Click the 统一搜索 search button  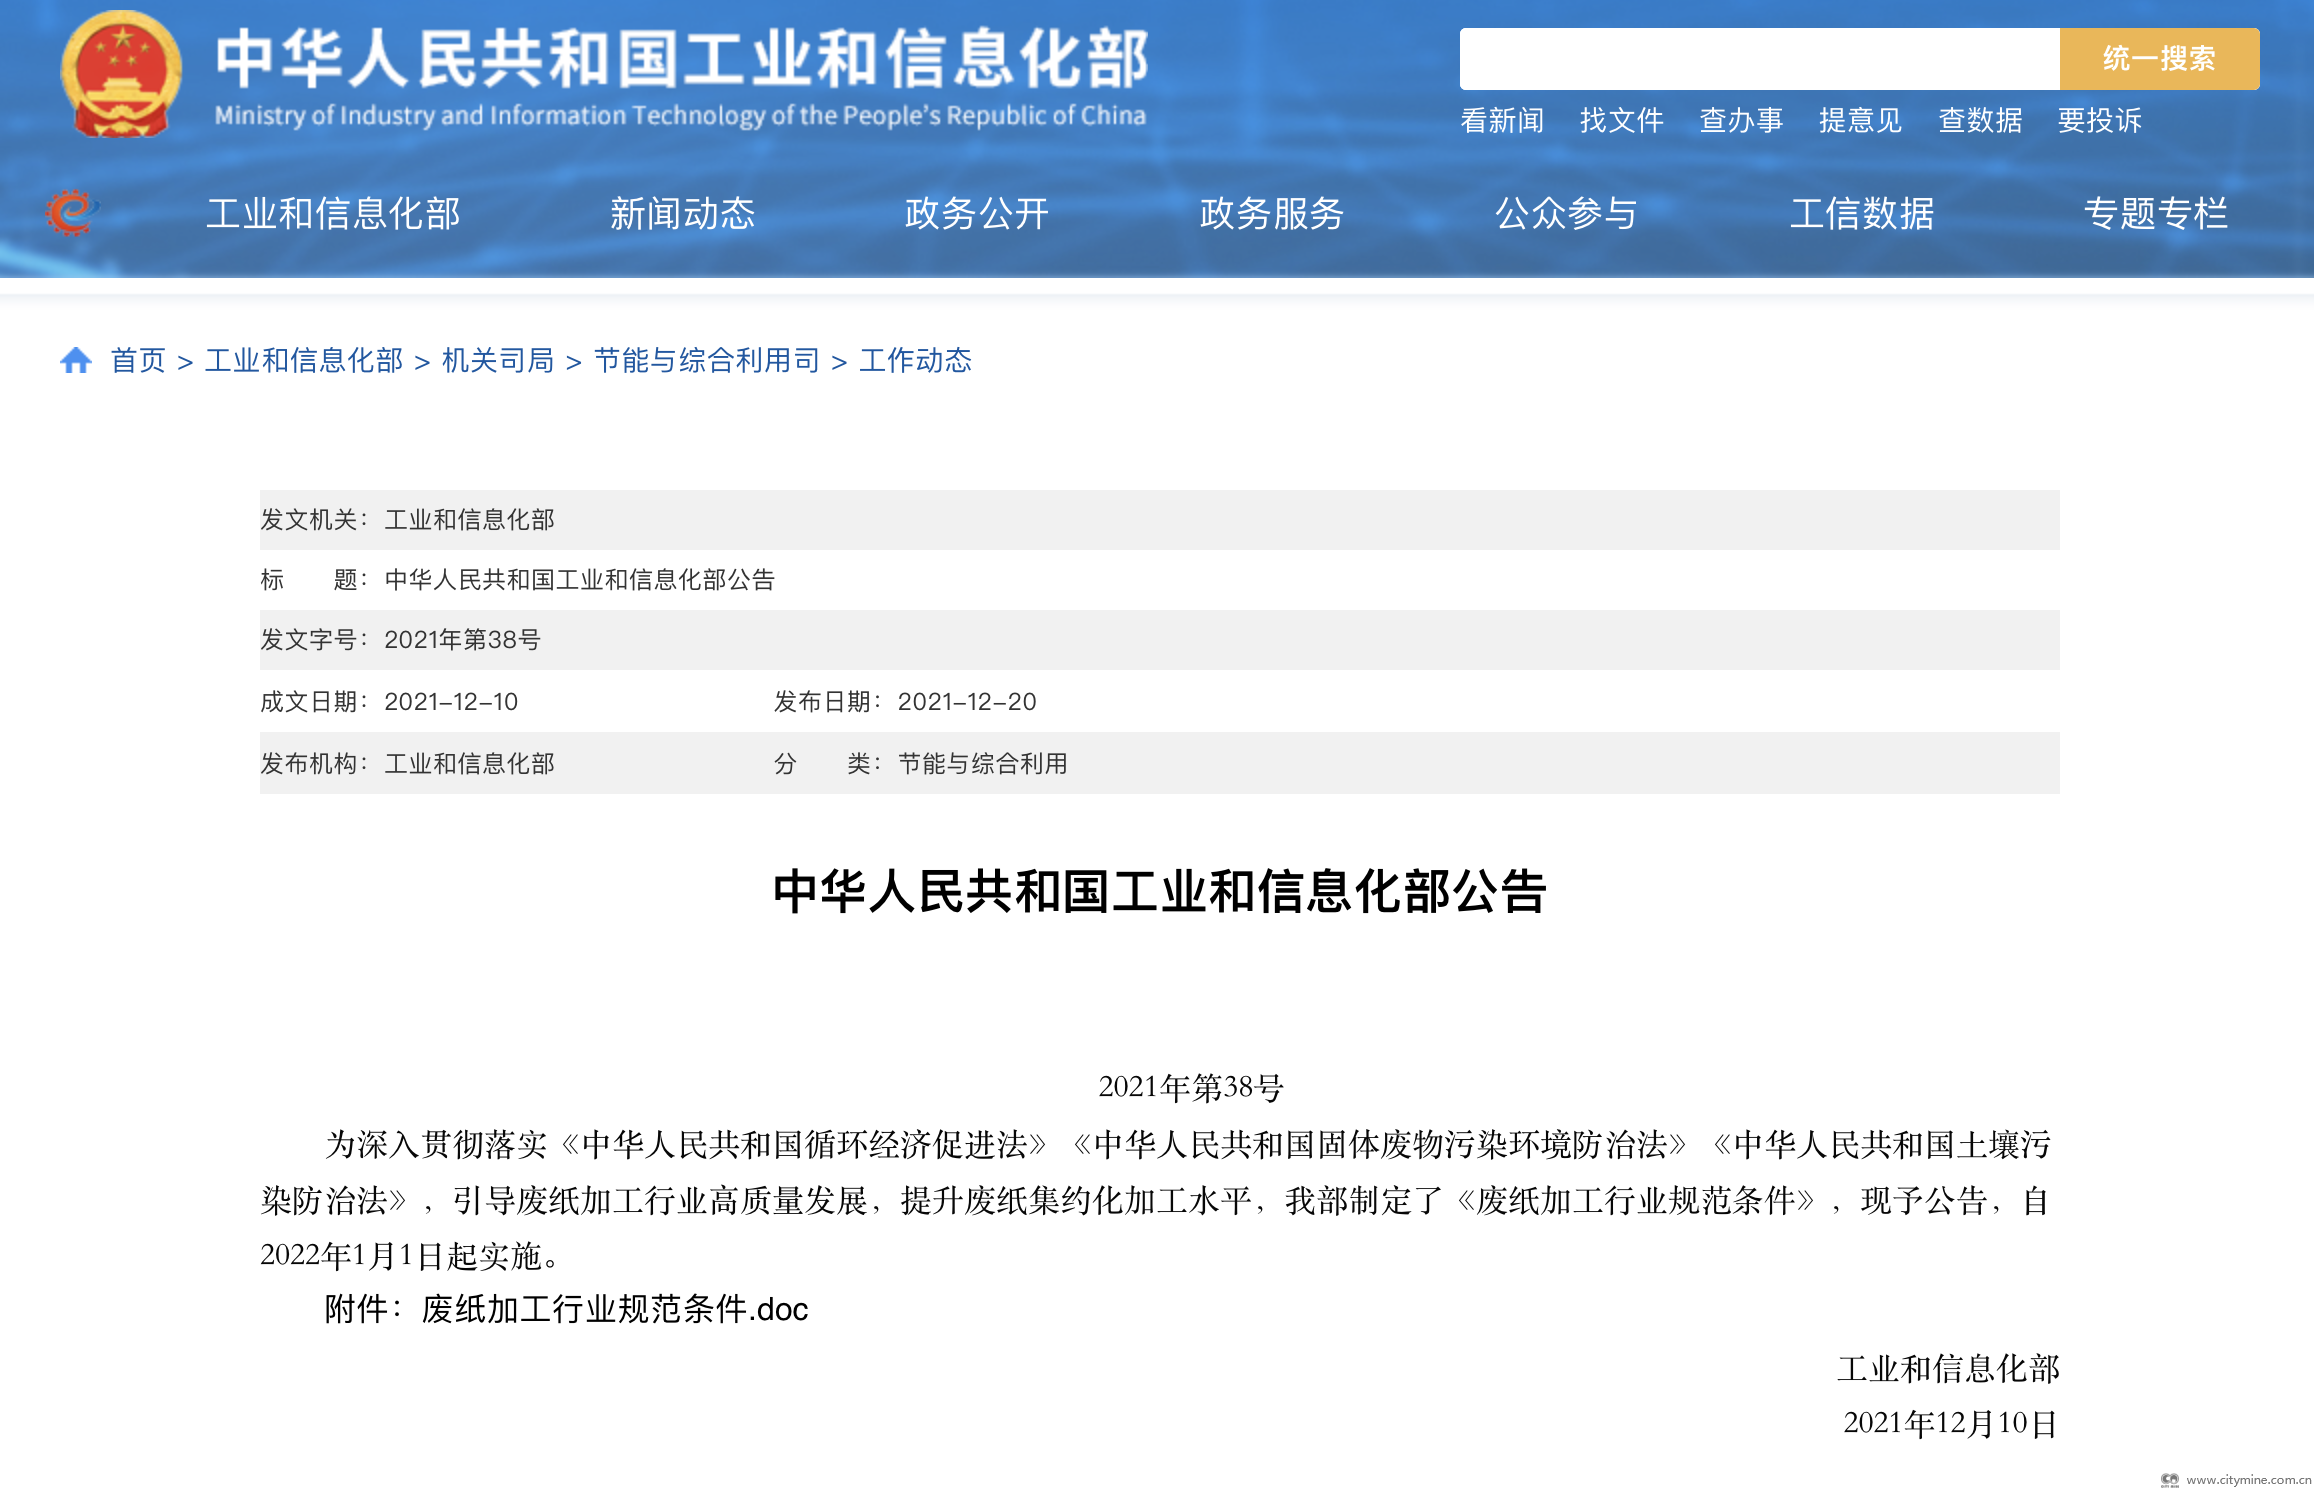[x=2158, y=59]
